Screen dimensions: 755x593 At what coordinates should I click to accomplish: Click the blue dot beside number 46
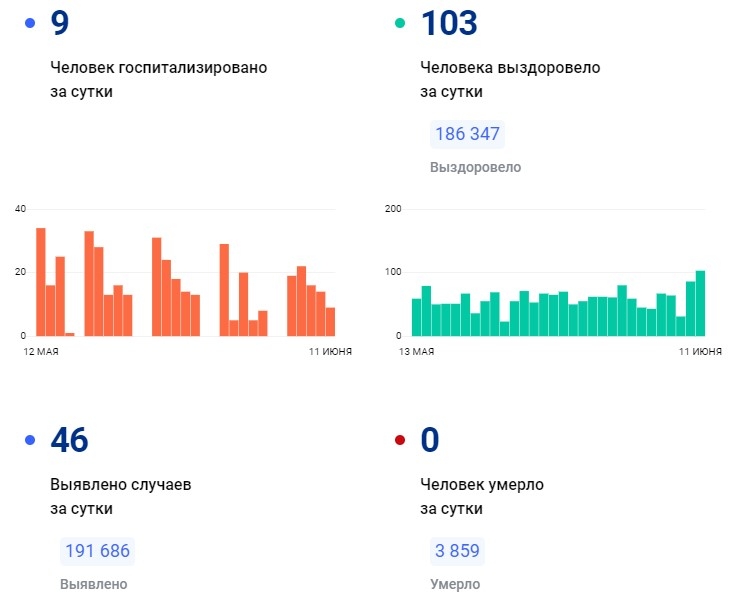pos(31,440)
